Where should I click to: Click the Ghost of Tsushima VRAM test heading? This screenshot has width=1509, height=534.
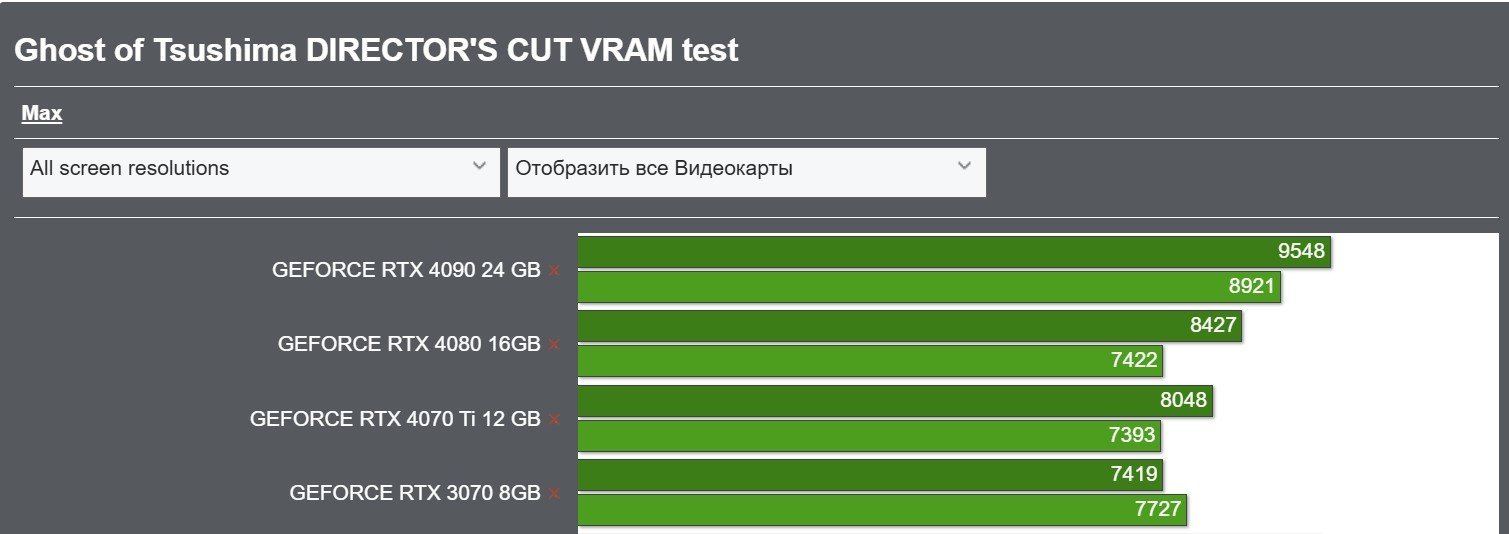(x=376, y=51)
